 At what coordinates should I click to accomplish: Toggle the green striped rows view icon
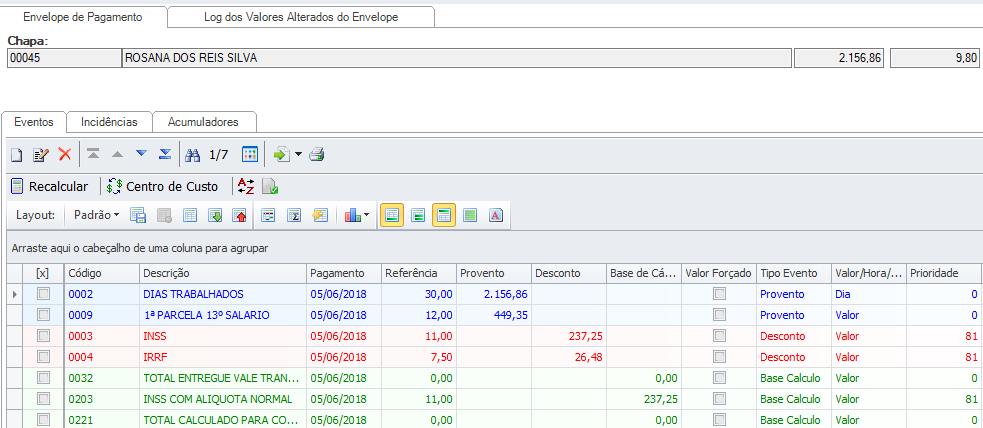(x=470, y=215)
